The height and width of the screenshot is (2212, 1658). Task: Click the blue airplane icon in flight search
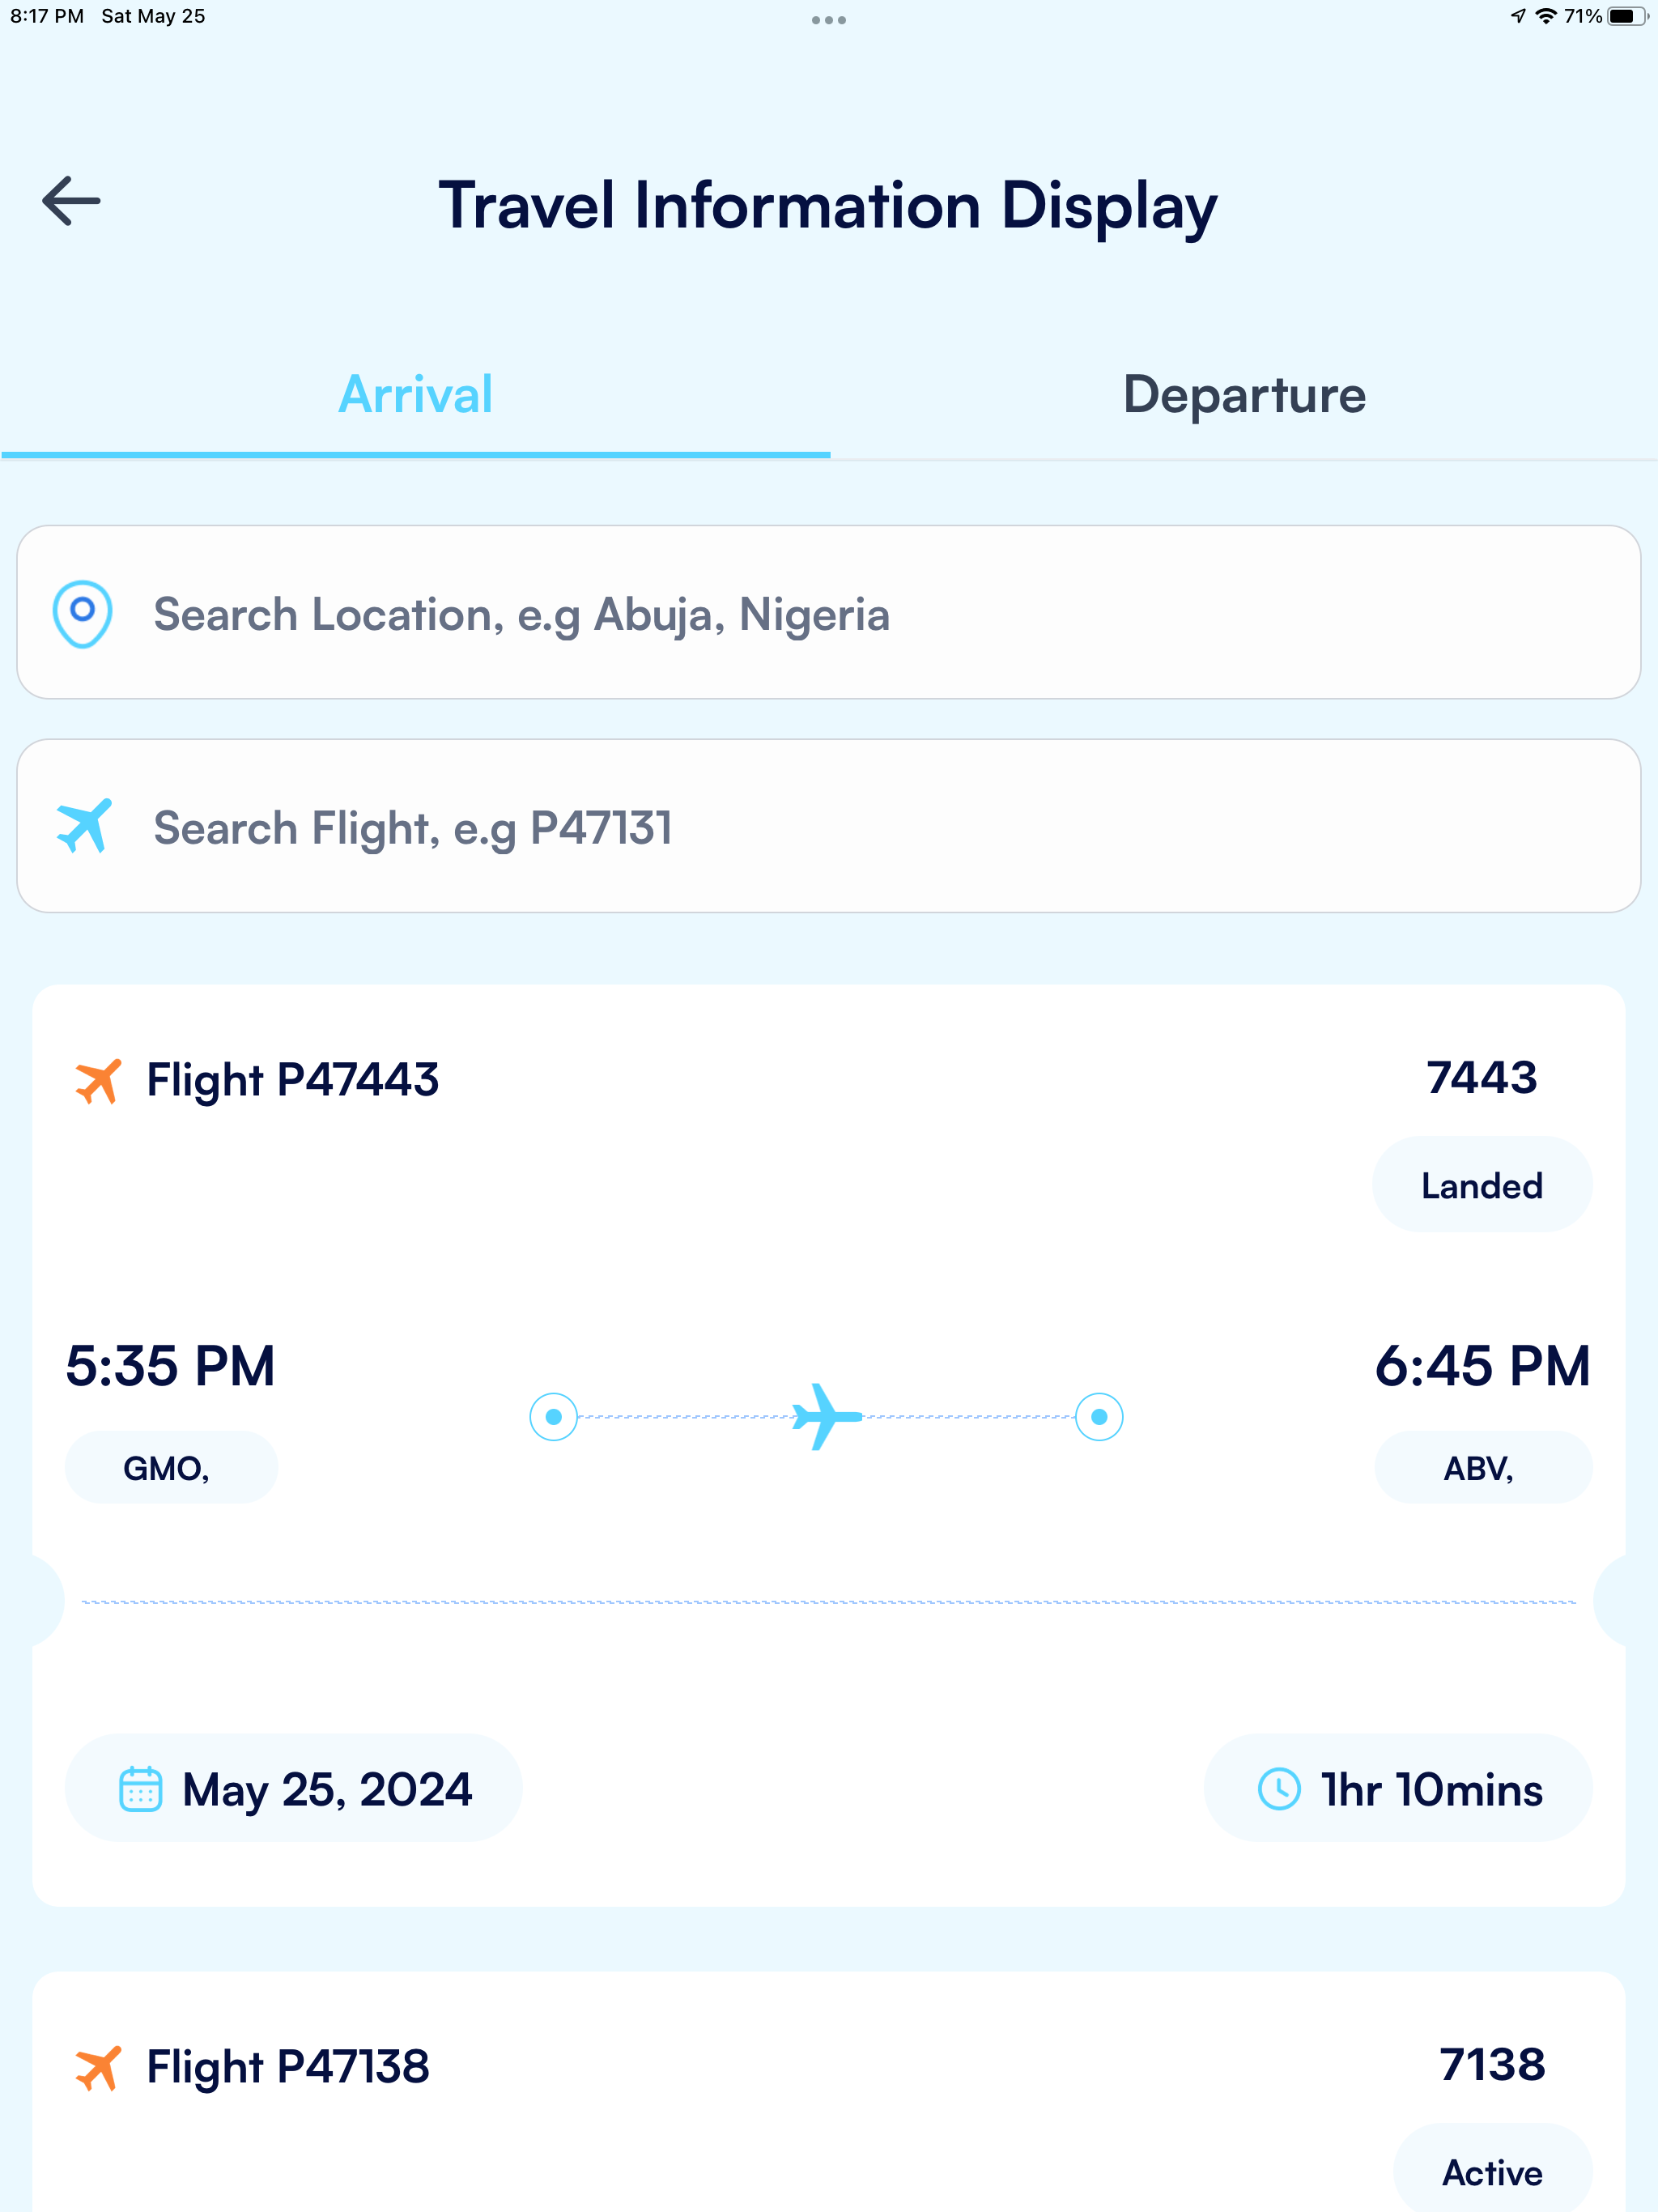[84, 826]
